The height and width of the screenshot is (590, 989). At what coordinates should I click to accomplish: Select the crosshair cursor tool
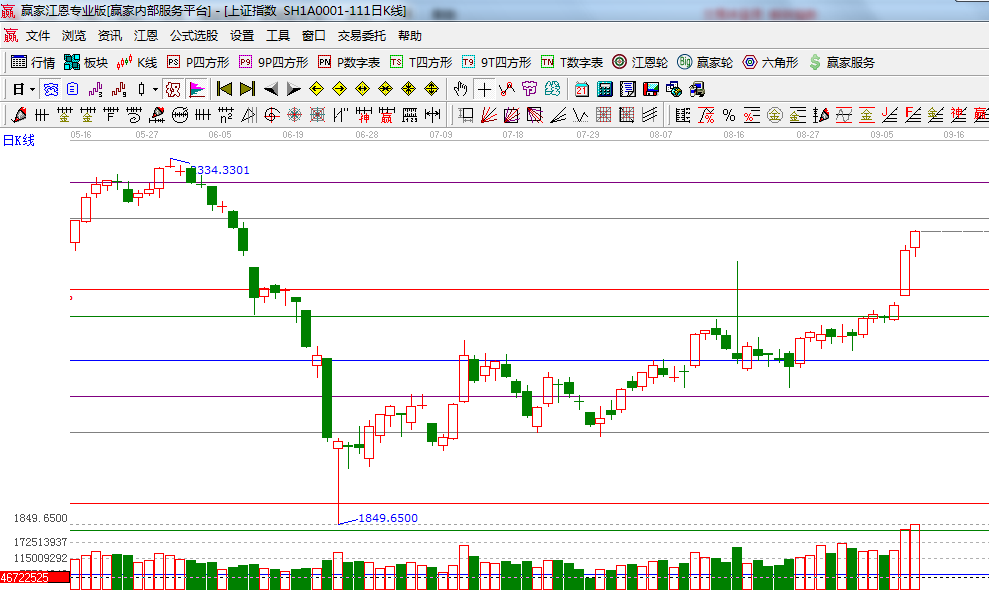pyautogui.click(x=485, y=89)
